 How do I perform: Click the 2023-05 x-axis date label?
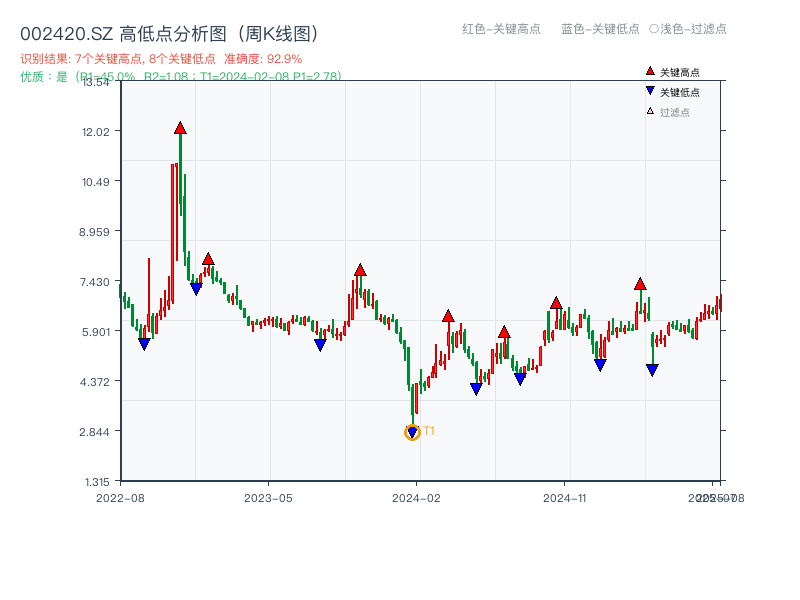click(x=268, y=497)
